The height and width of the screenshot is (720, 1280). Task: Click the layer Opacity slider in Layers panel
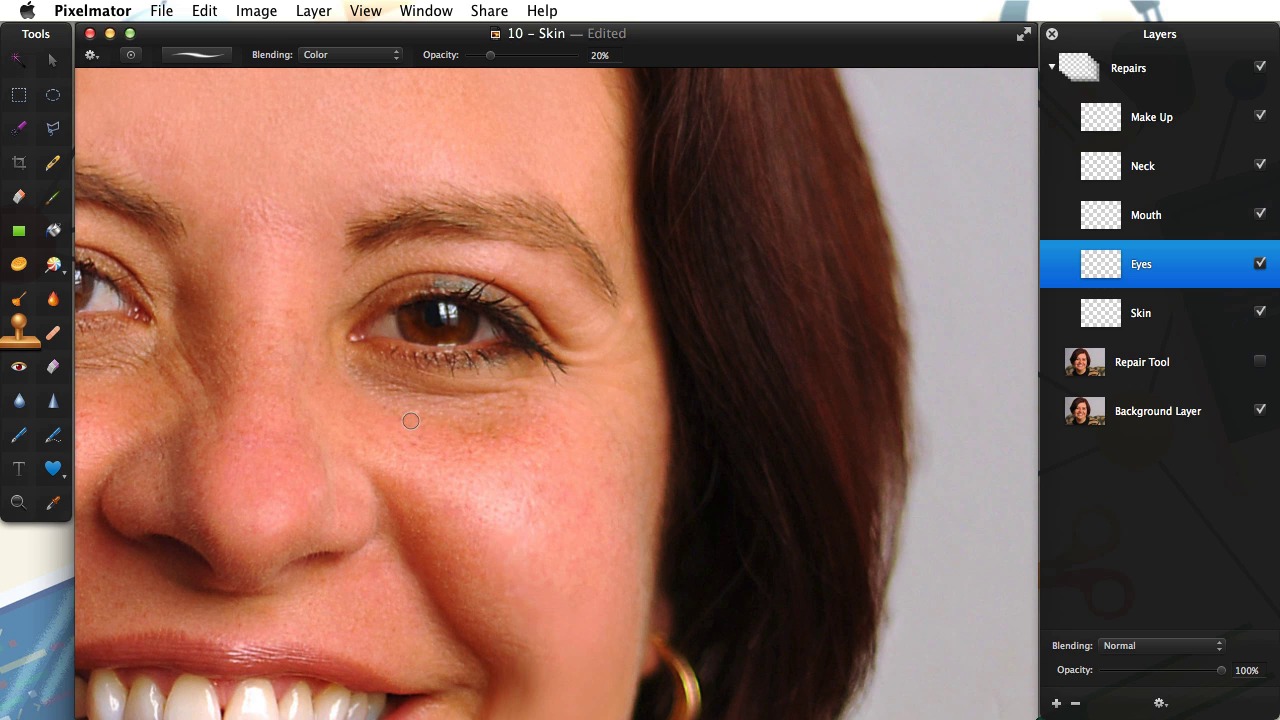1221,670
